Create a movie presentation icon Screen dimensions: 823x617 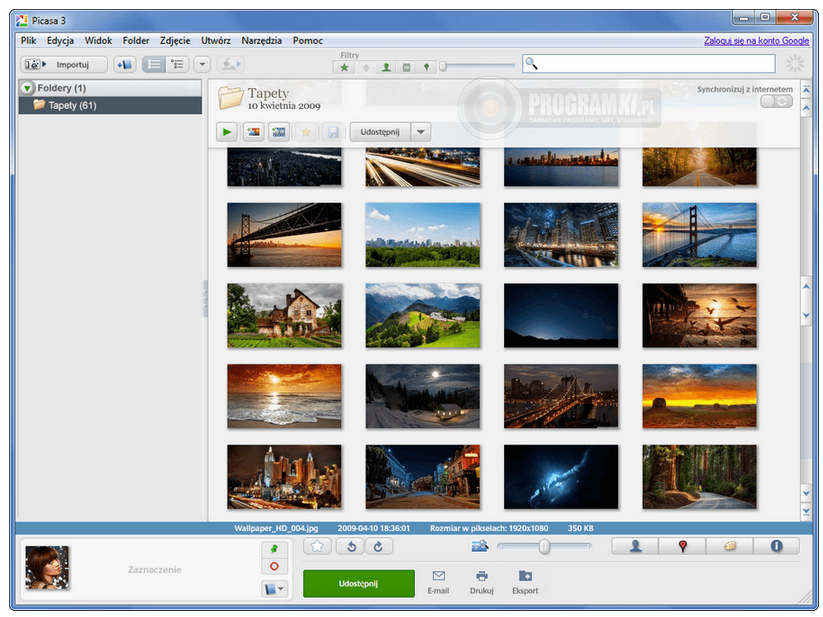(x=279, y=132)
